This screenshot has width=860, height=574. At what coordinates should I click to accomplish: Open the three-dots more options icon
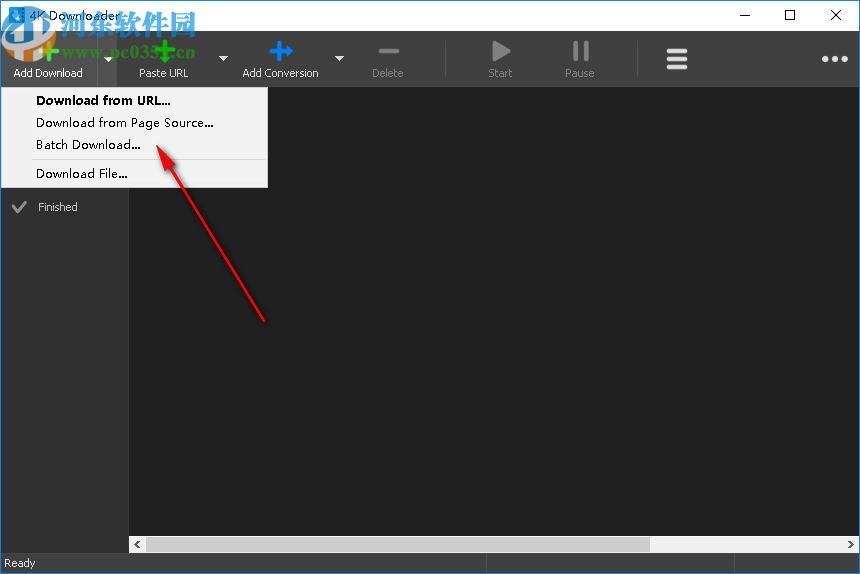tap(834, 59)
